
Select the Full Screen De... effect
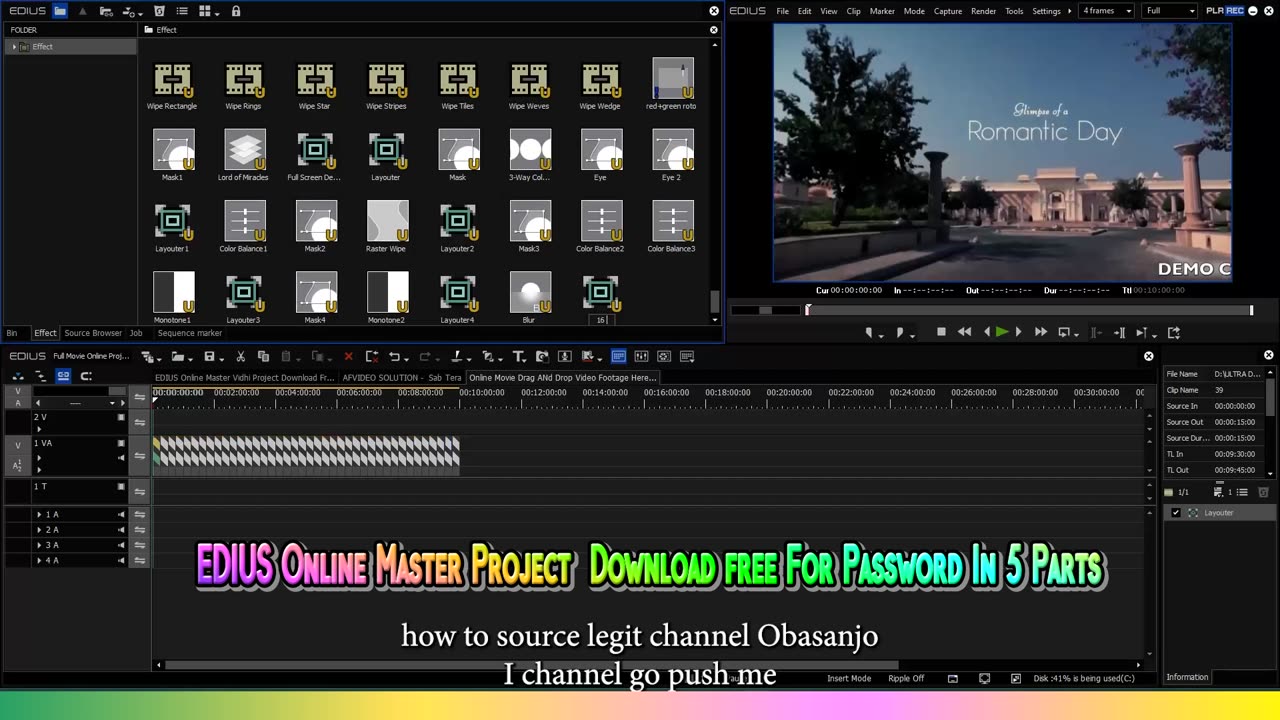coord(315,156)
